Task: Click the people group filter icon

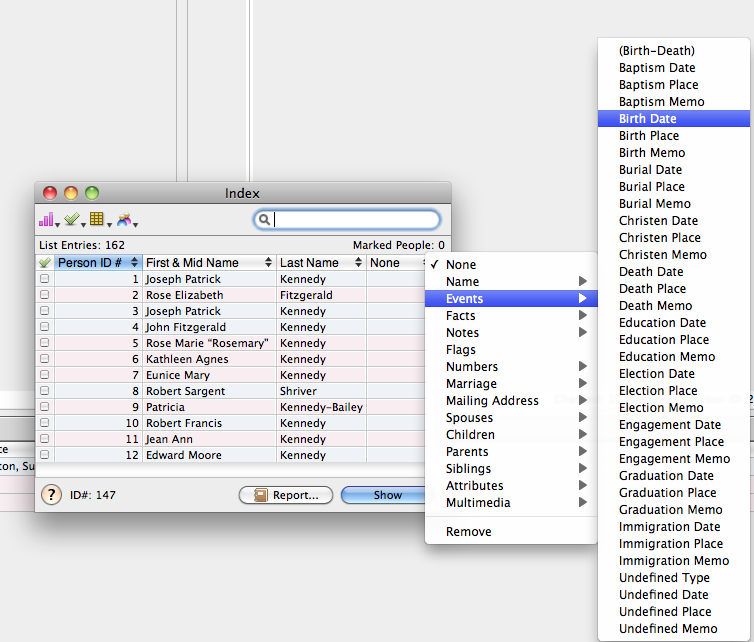Action: coord(124,220)
